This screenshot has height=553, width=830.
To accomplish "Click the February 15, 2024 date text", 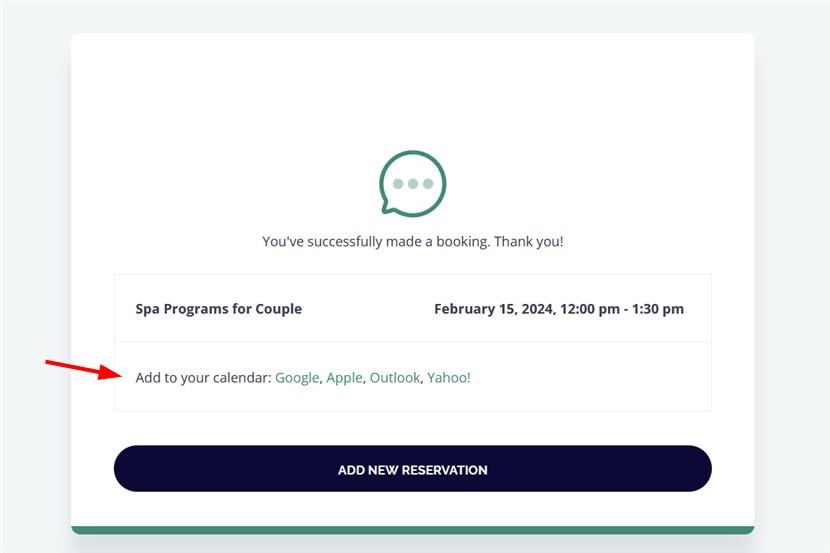I will click(495, 309).
